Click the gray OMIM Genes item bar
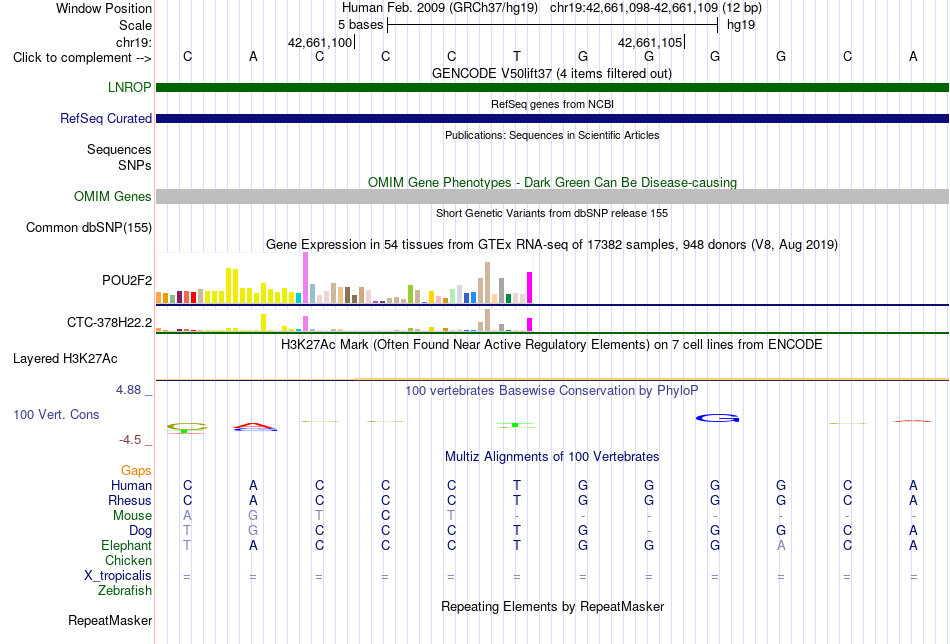 552,196
